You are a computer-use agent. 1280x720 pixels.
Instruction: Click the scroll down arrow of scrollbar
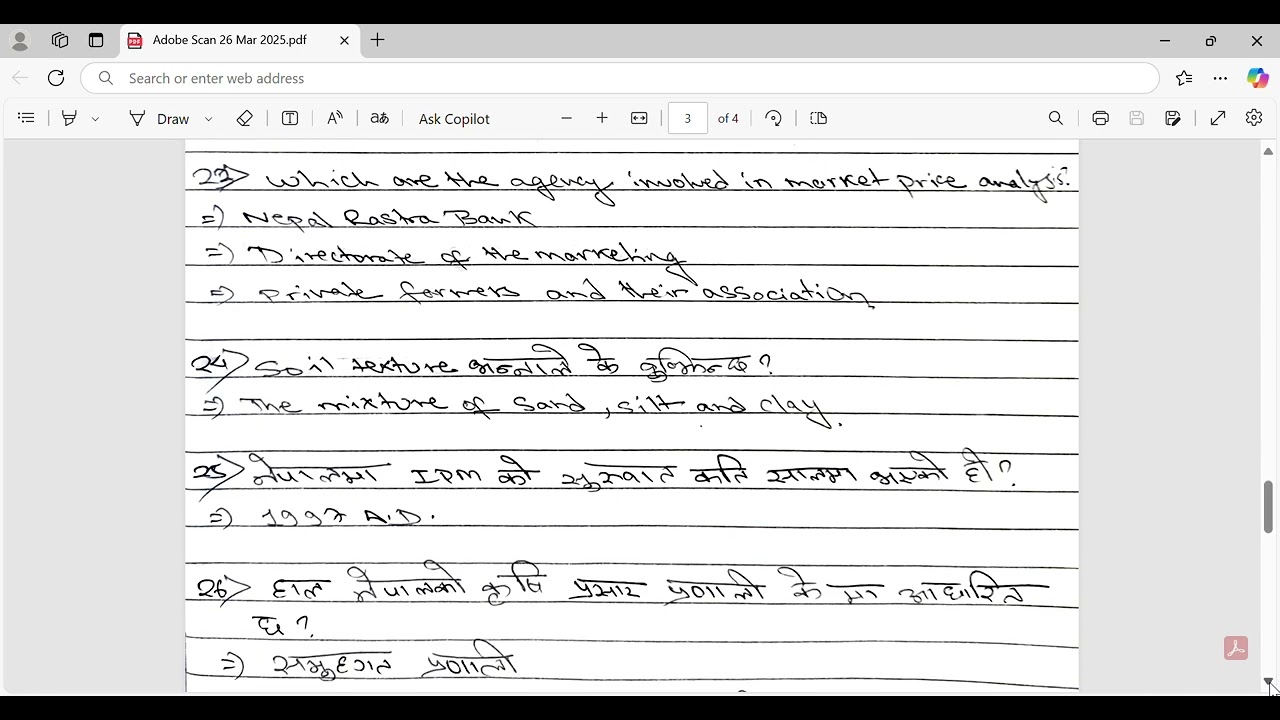pyautogui.click(x=1268, y=682)
